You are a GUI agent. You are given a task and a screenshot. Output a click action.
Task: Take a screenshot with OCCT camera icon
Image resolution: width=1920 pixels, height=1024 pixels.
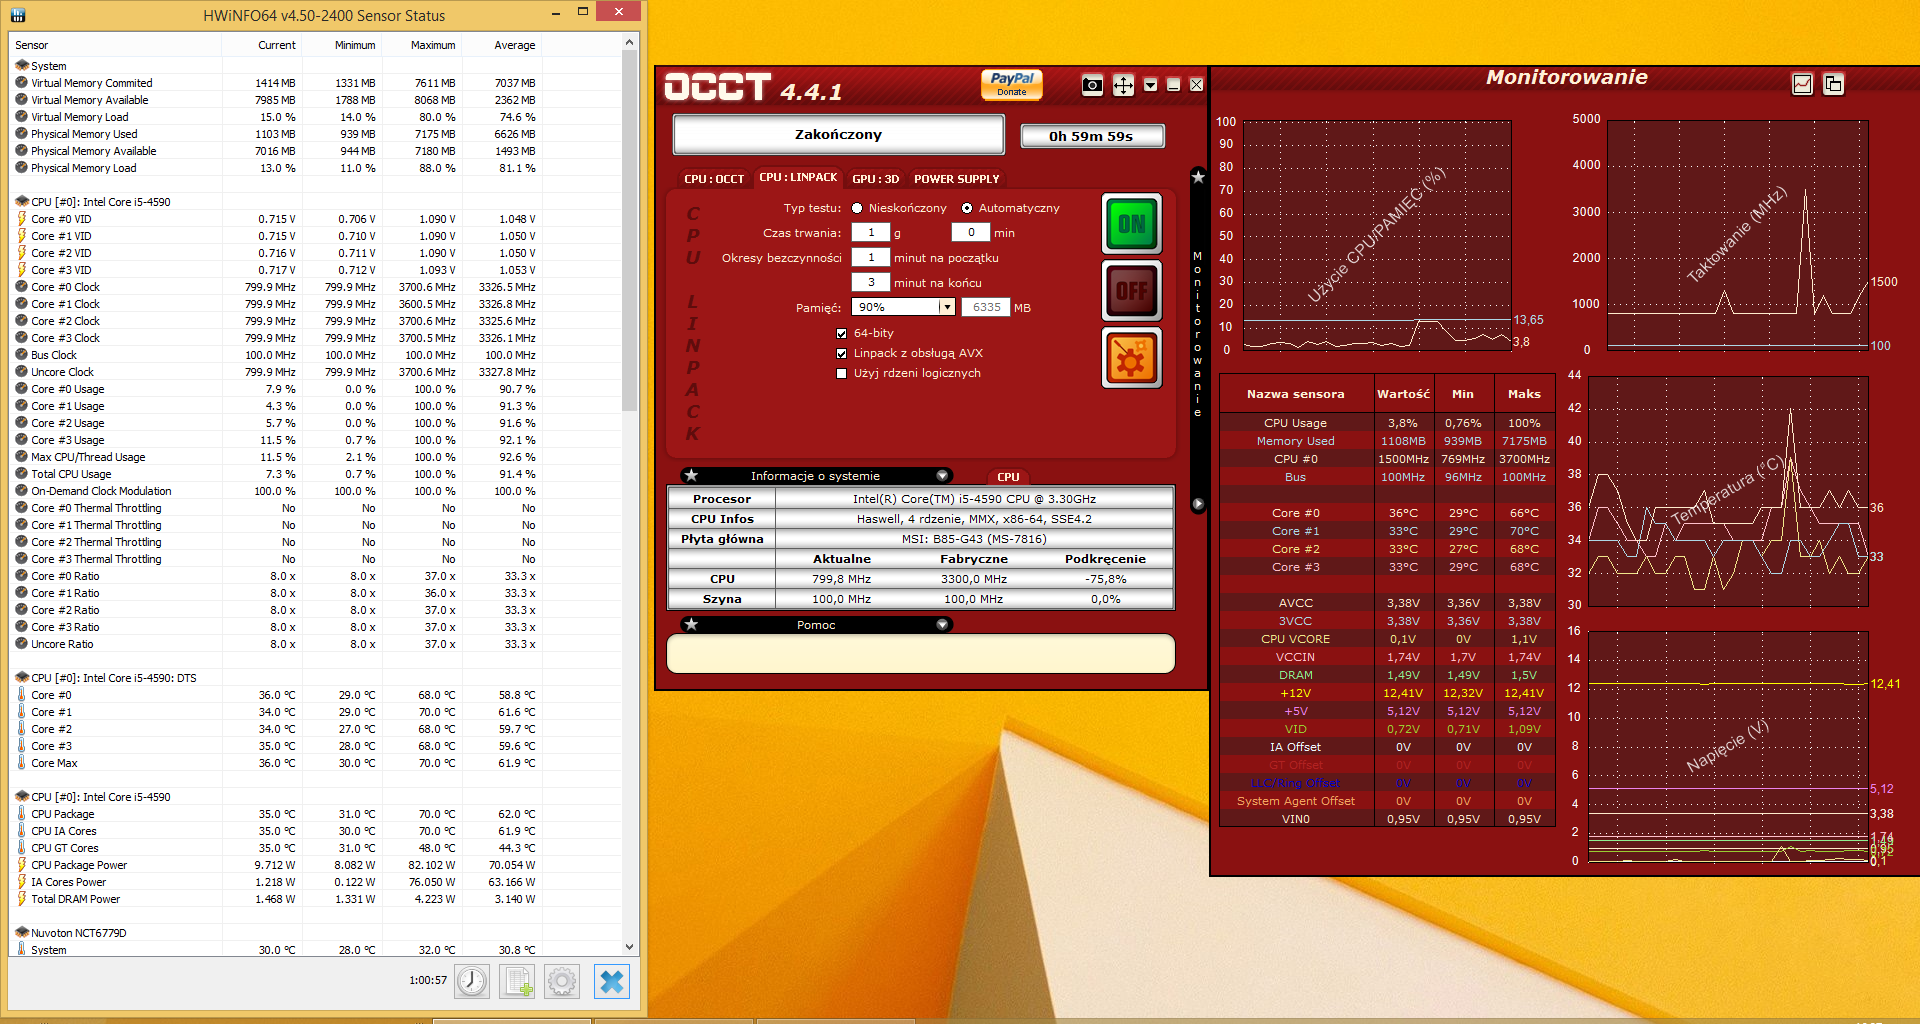tap(1092, 85)
